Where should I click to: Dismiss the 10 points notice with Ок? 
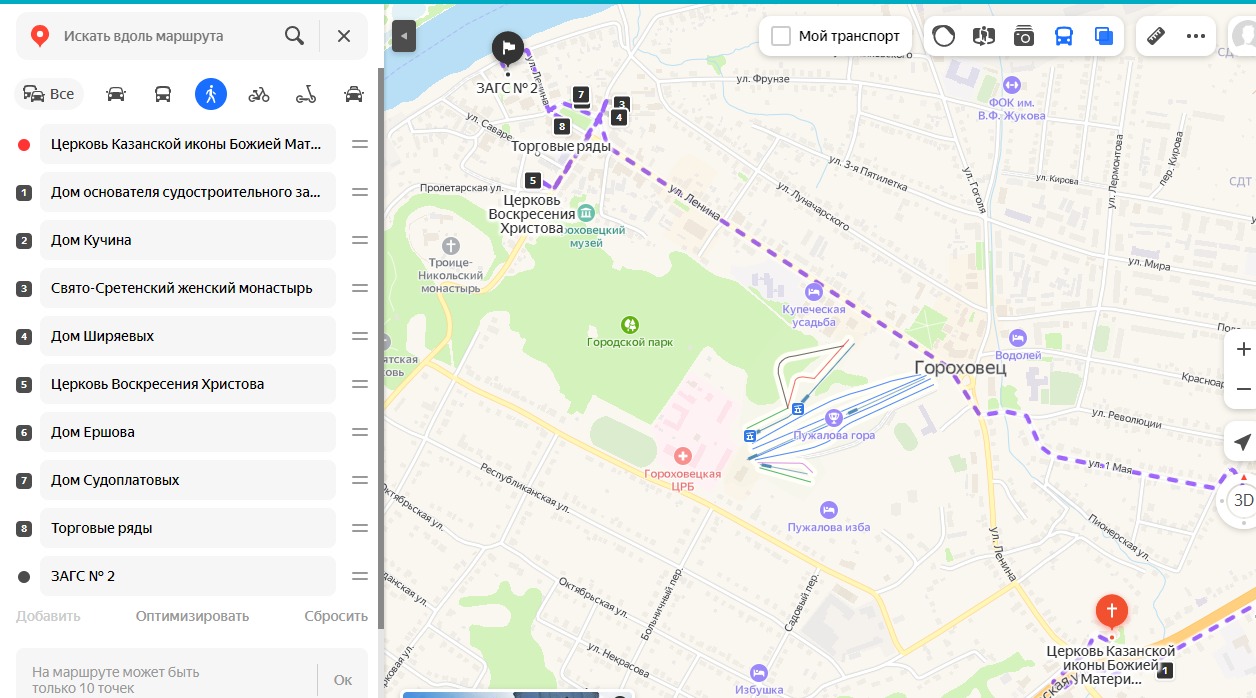click(343, 680)
